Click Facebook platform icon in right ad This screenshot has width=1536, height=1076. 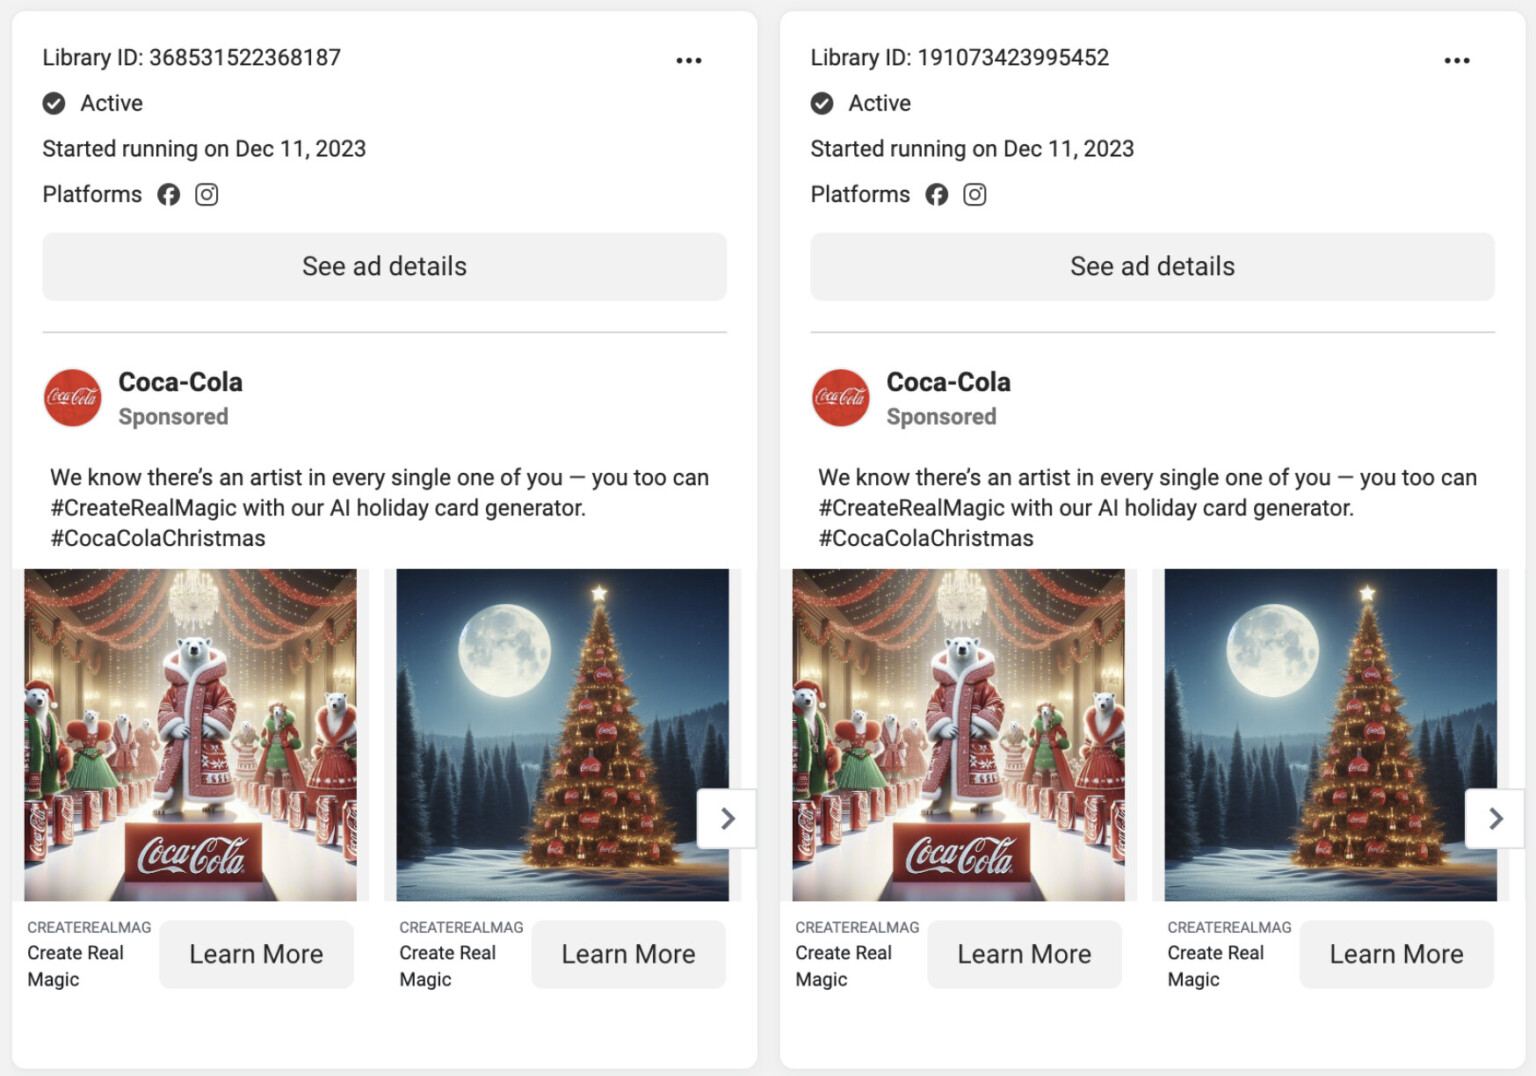(x=936, y=195)
